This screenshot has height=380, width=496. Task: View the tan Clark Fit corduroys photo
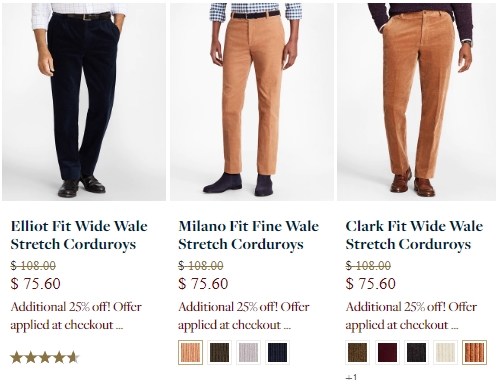point(417,102)
